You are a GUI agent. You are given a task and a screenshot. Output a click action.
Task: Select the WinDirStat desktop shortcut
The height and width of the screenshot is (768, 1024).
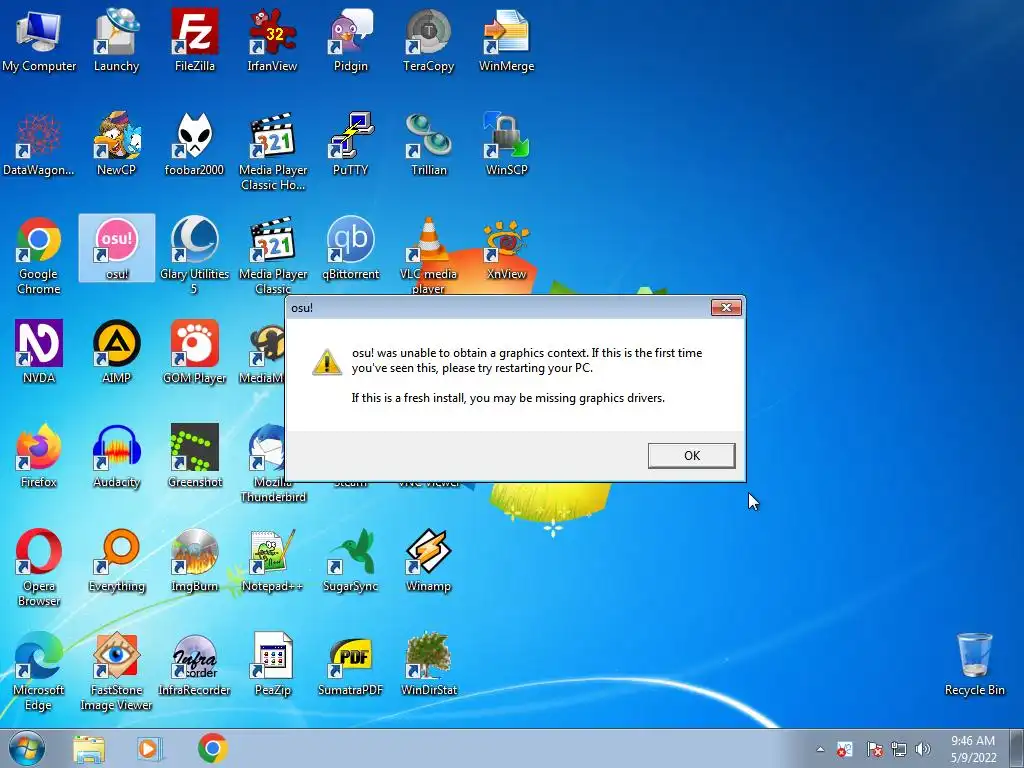tap(428, 664)
